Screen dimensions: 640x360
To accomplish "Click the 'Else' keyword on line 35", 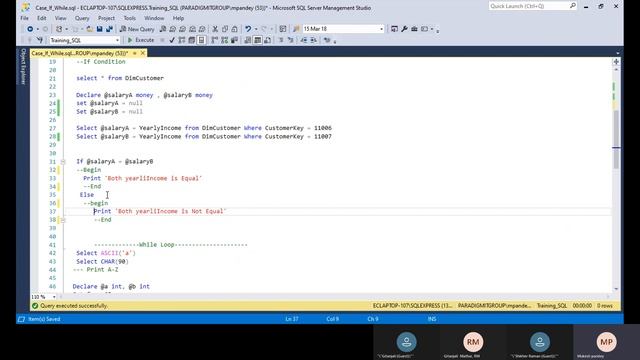I will [x=87, y=195].
